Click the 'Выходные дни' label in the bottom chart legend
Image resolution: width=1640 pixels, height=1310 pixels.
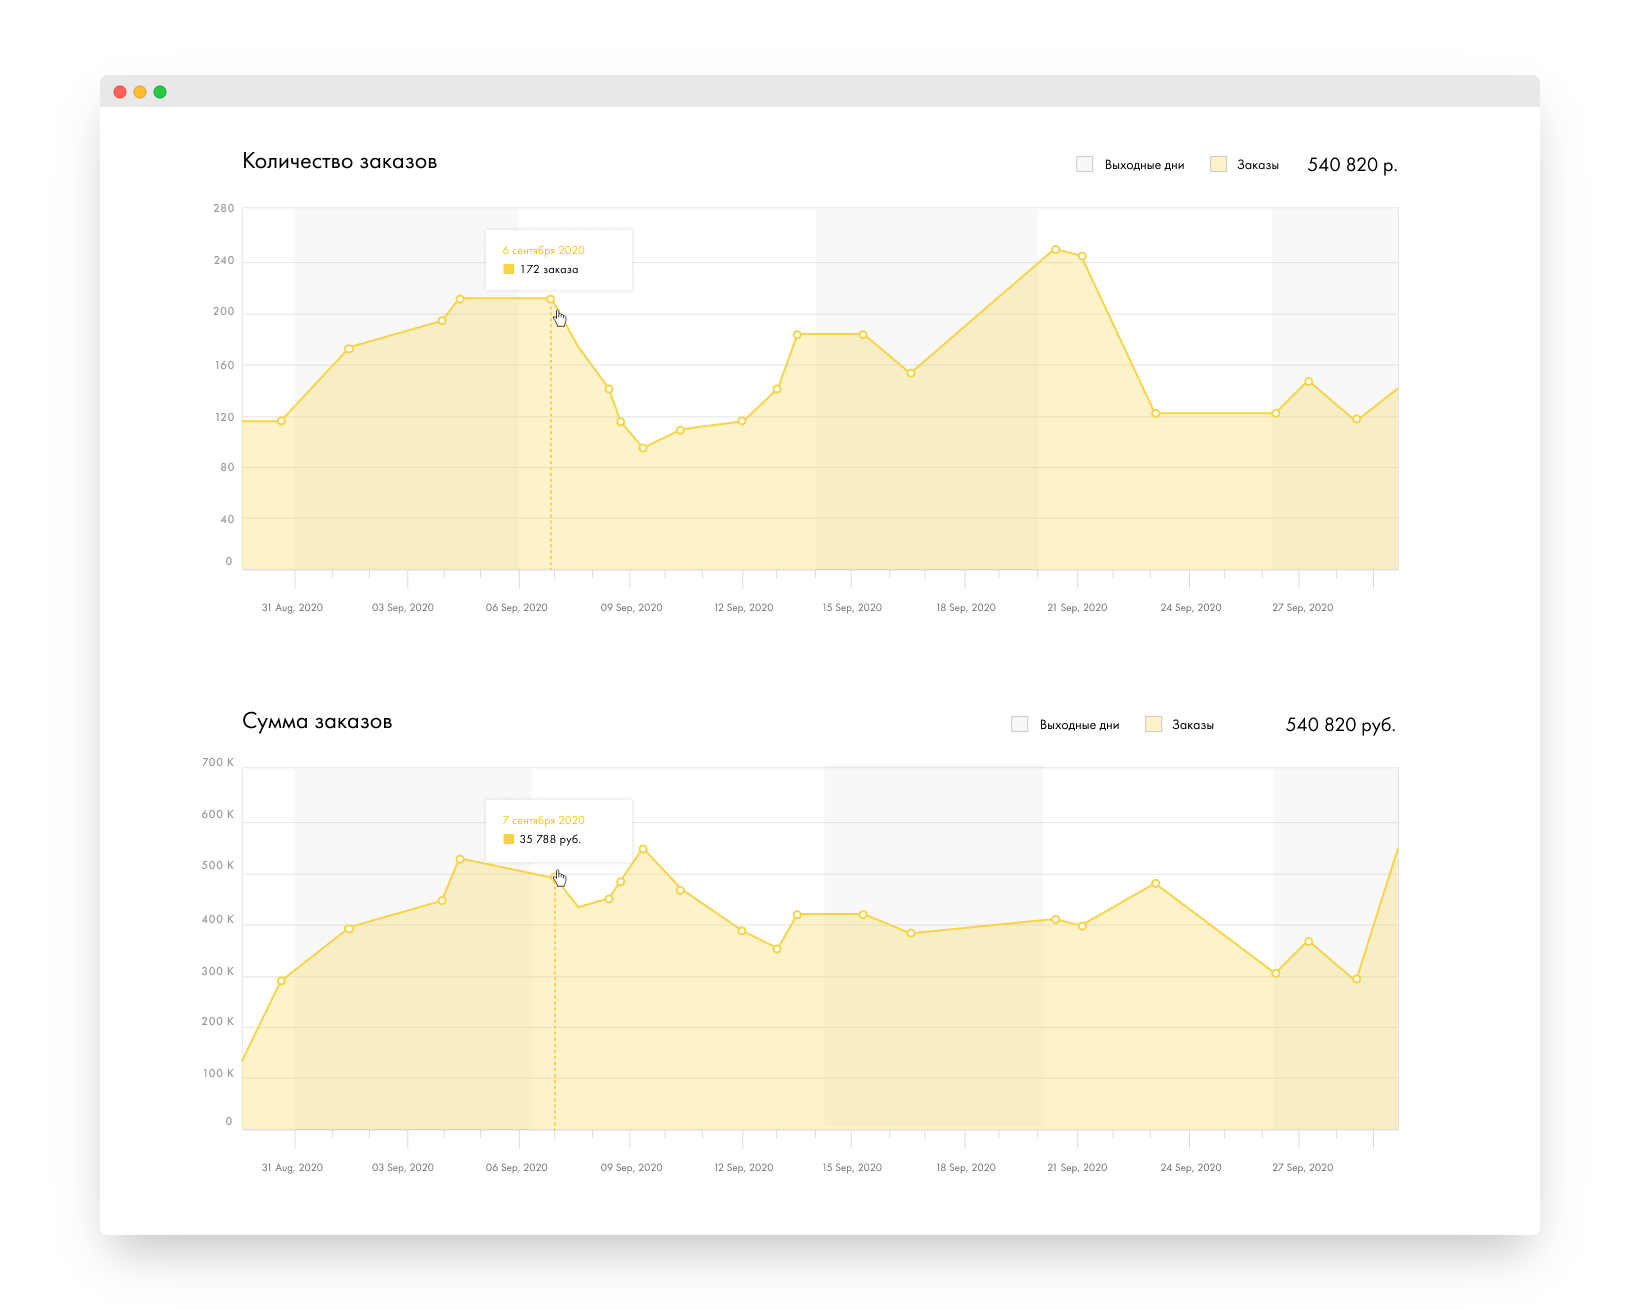(1079, 725)
